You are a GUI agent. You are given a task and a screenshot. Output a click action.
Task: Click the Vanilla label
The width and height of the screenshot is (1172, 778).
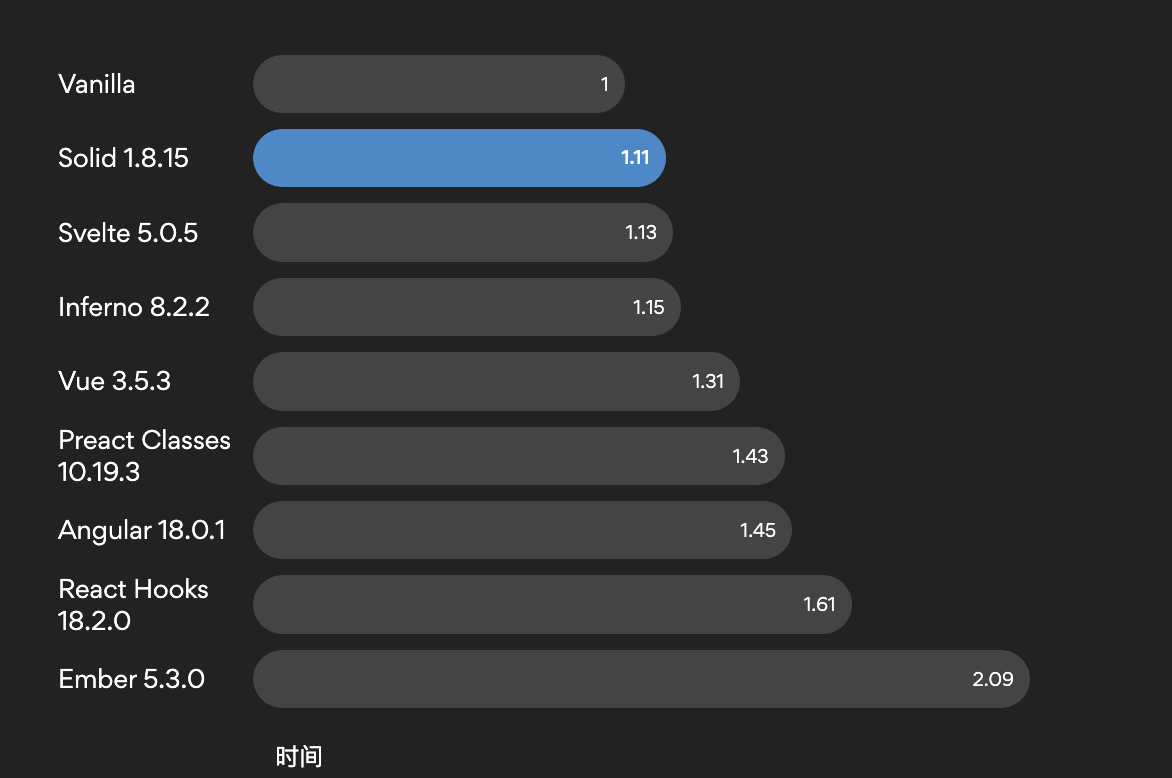point(96,84)
